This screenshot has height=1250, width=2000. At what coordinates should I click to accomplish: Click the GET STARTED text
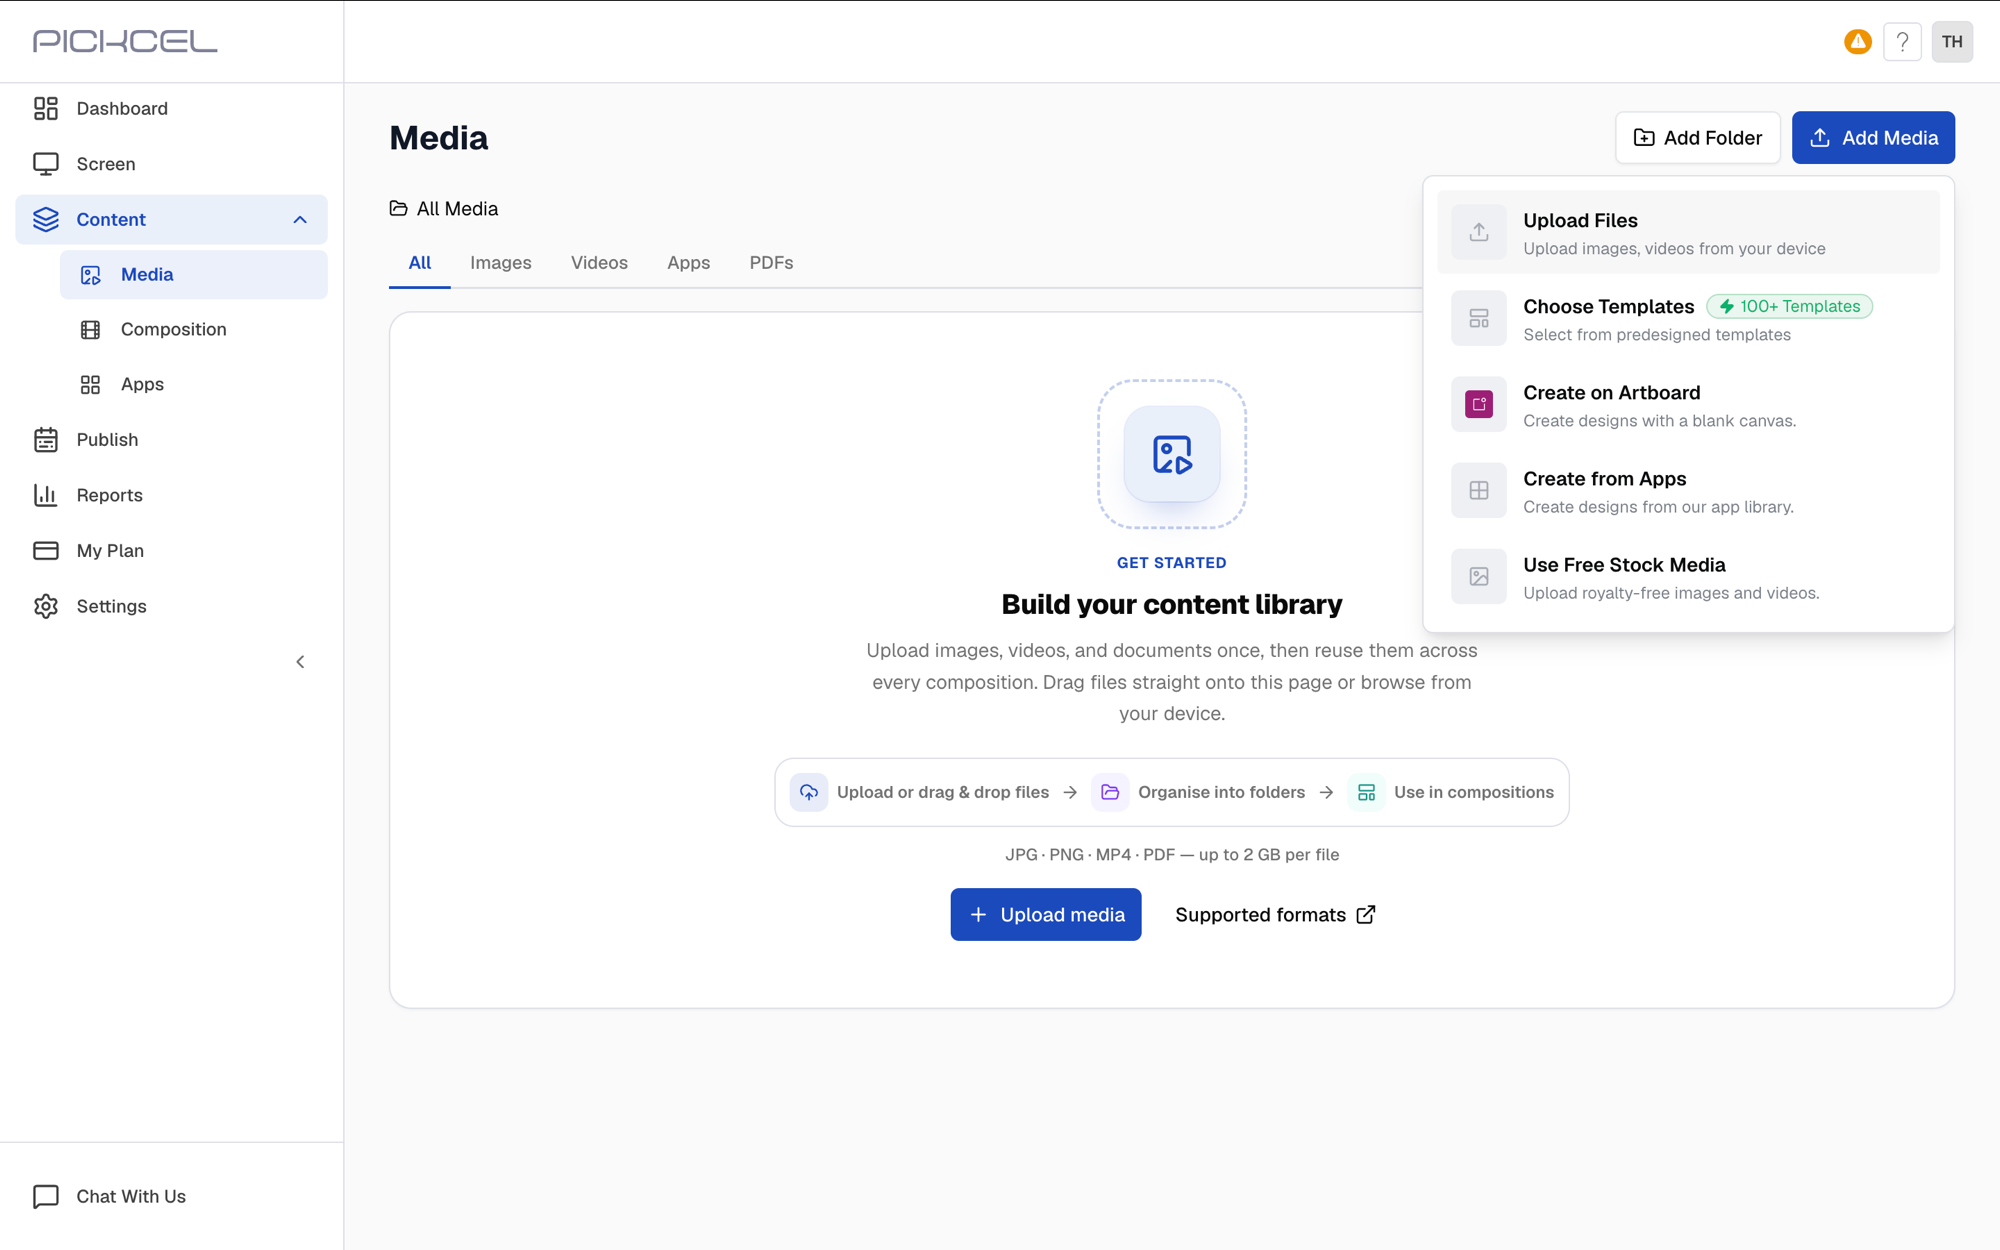pyautogui.click(x=1171, y=562)
